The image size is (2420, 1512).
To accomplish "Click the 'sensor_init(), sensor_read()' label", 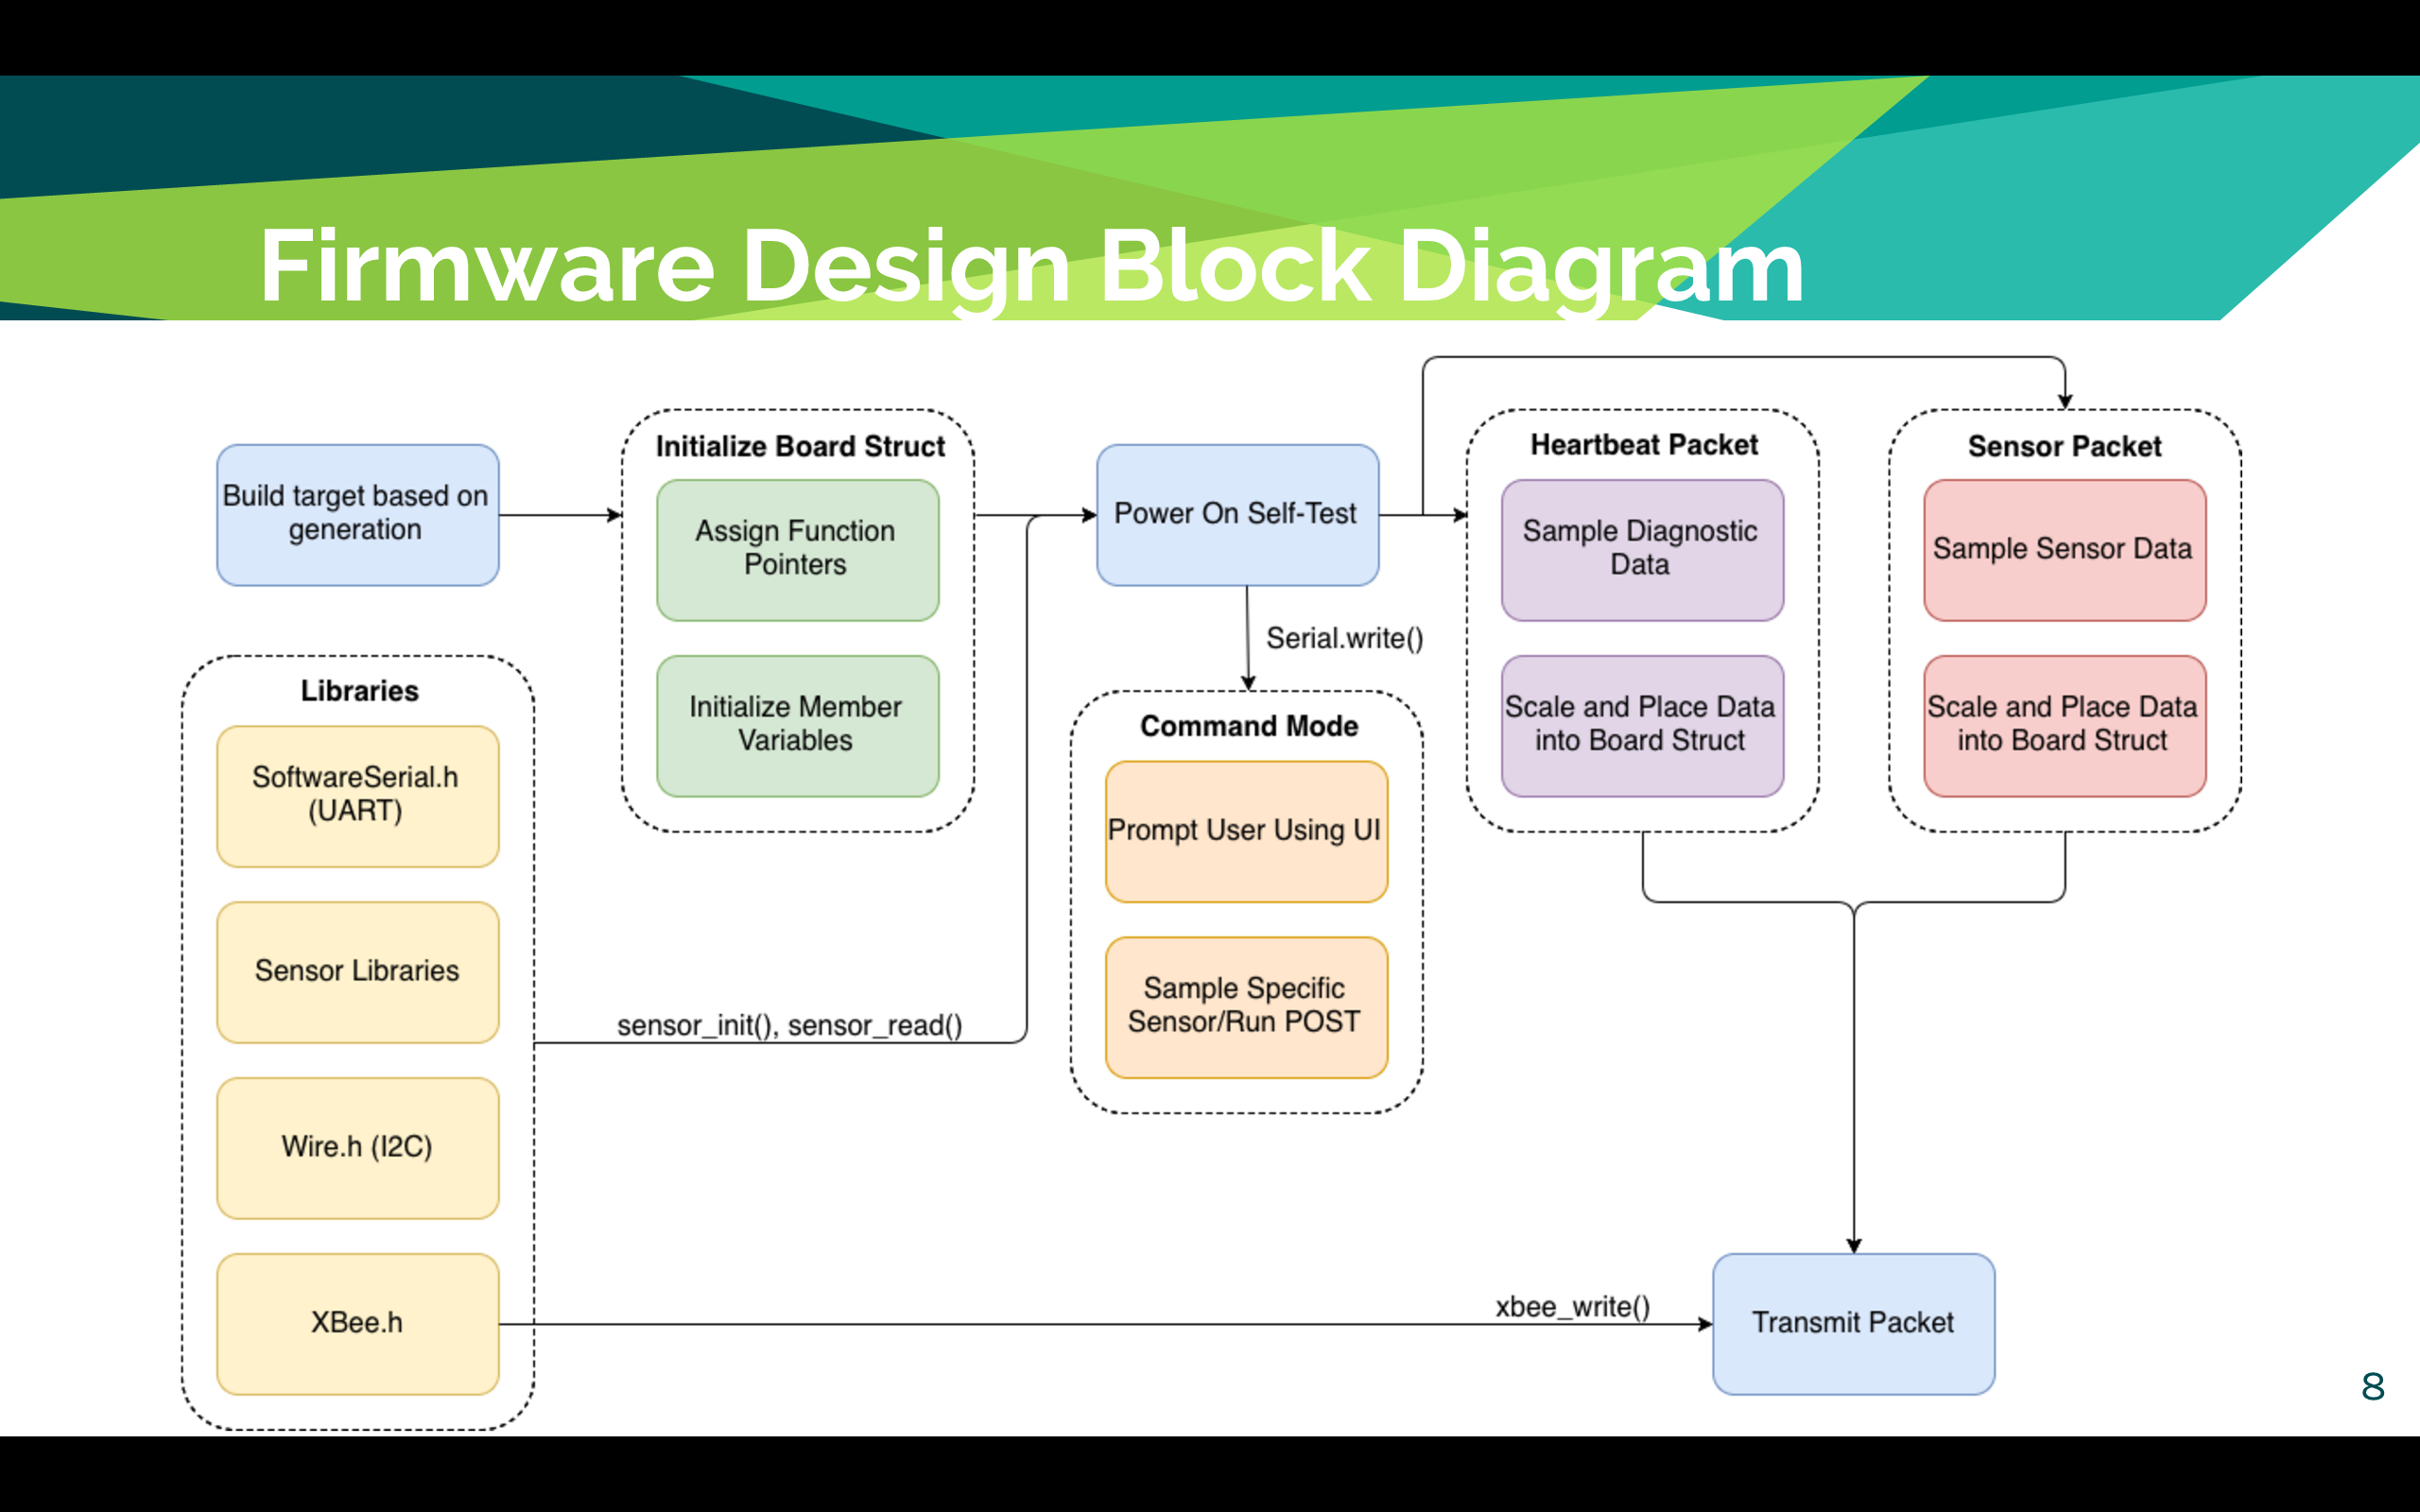I will point(789,1025).
